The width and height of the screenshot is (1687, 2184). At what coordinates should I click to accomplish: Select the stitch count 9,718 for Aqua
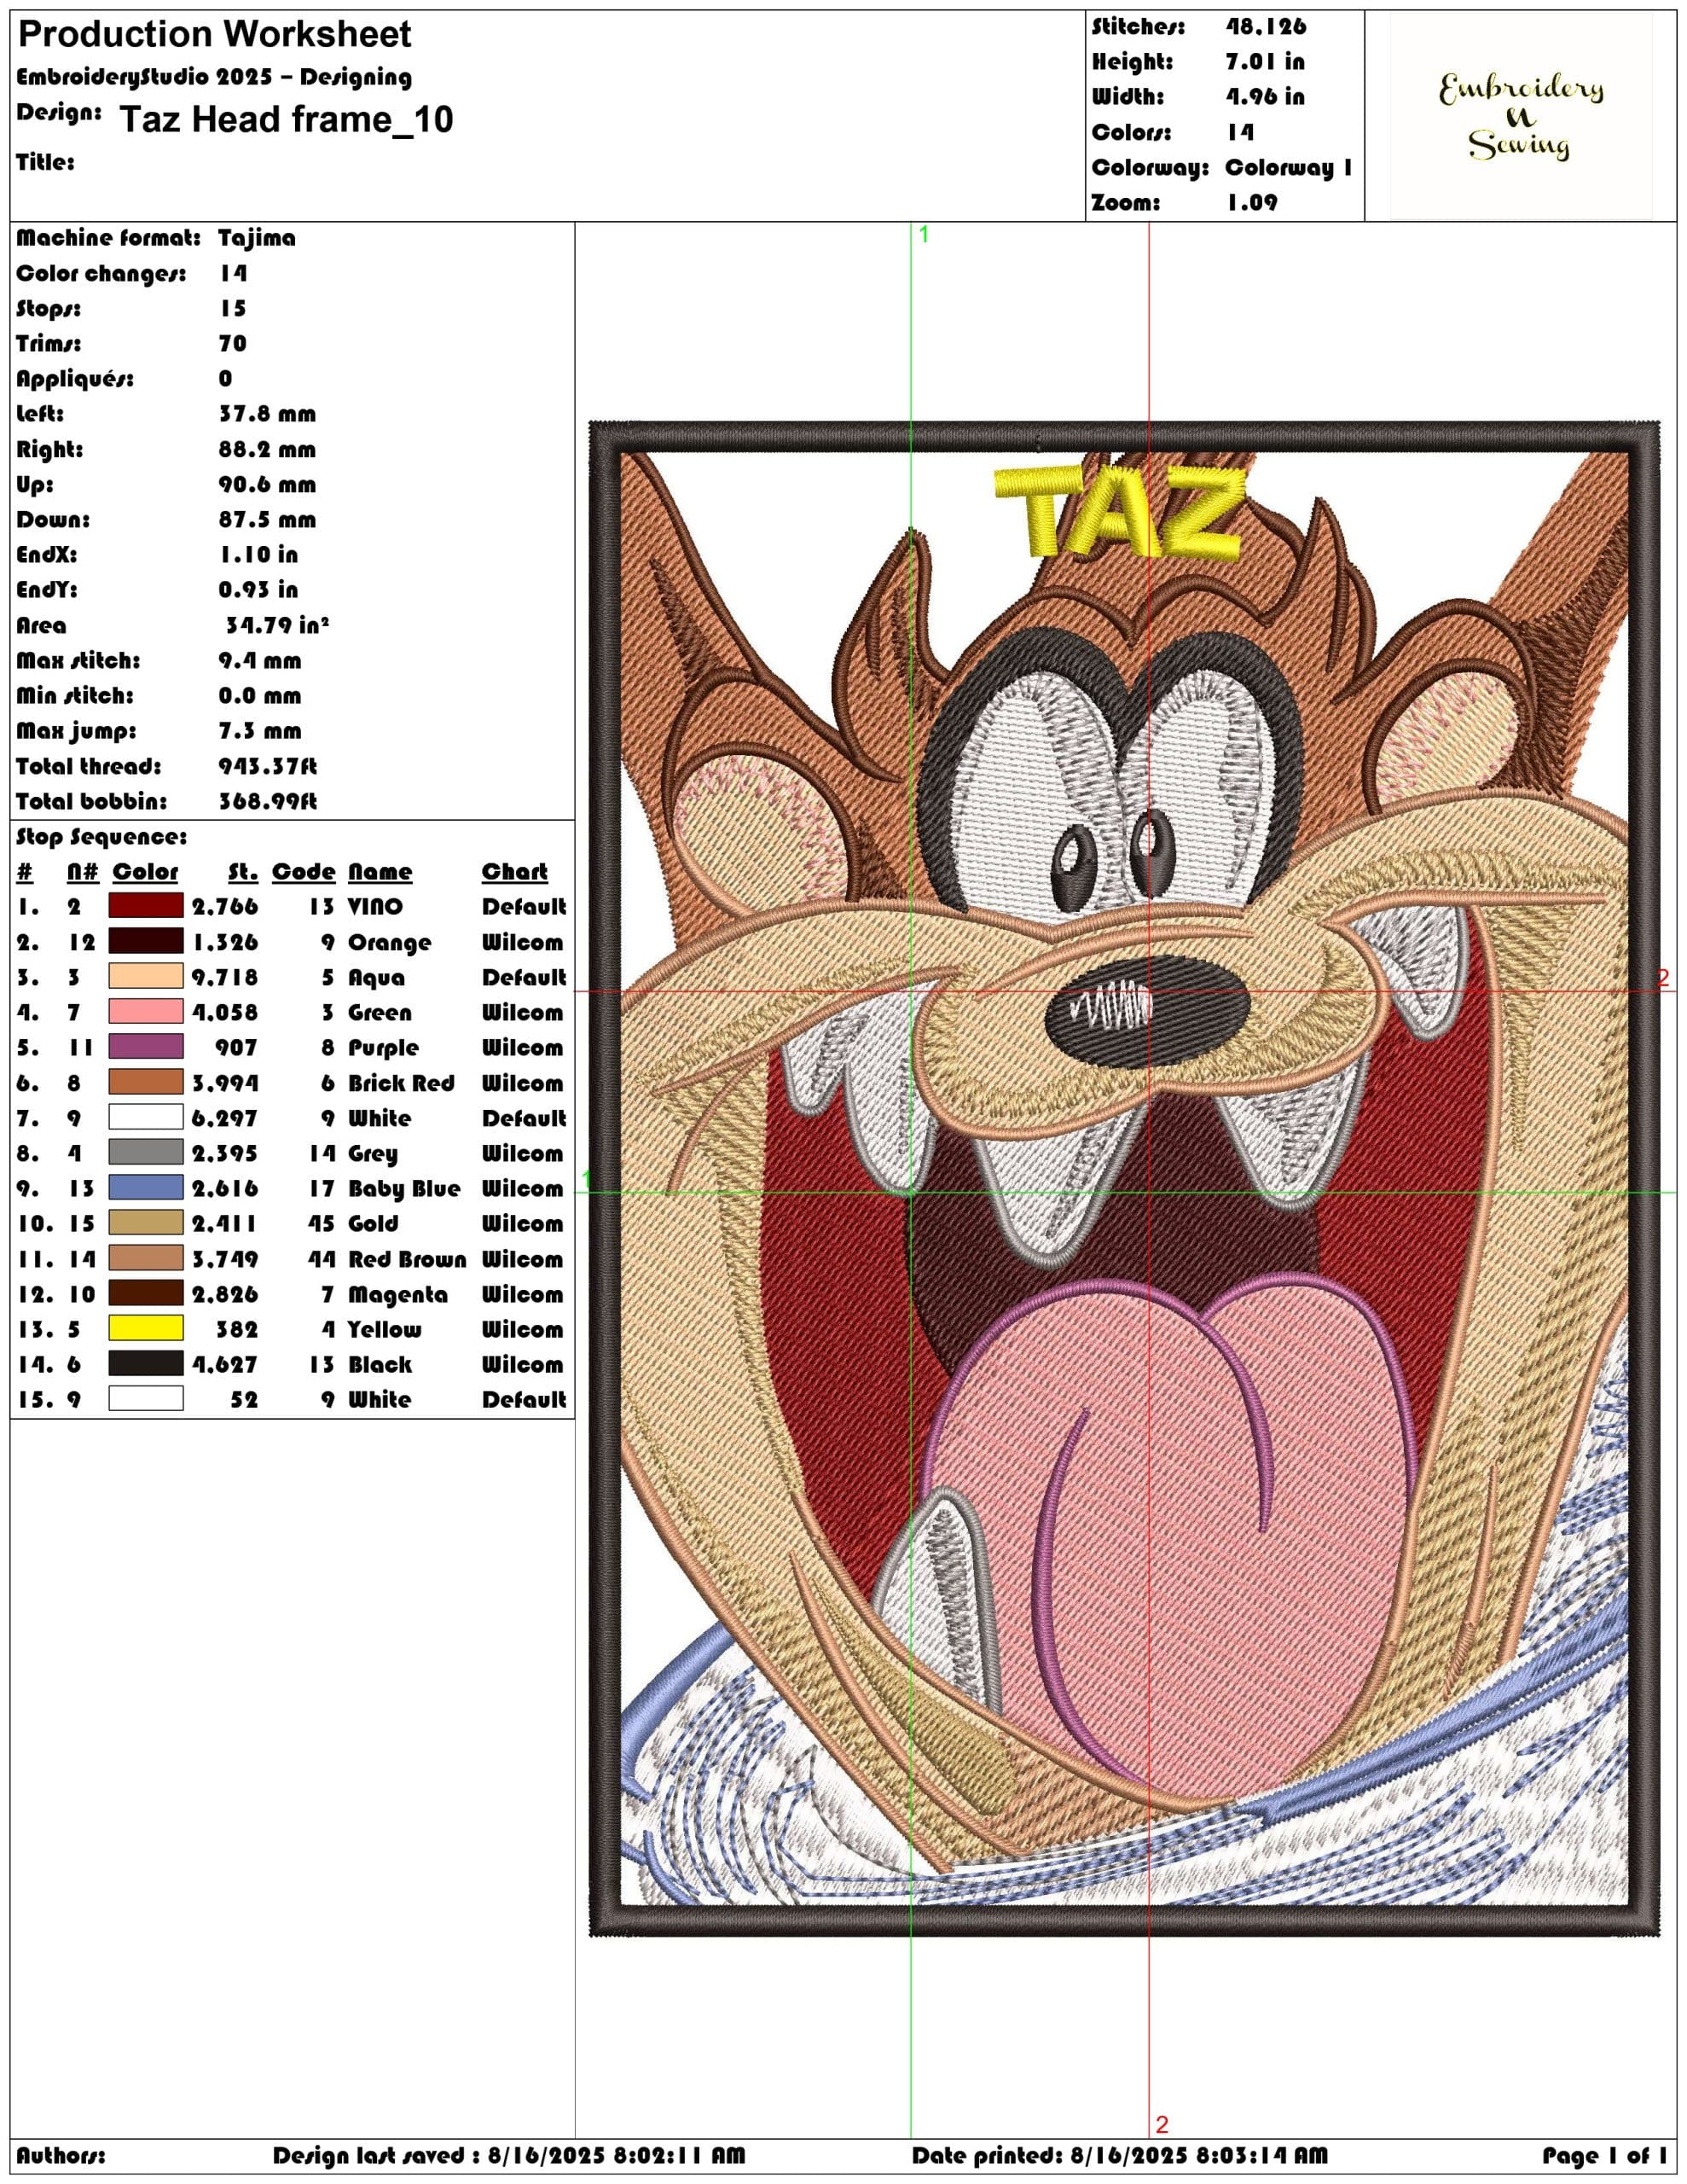[x=225, y=977]
